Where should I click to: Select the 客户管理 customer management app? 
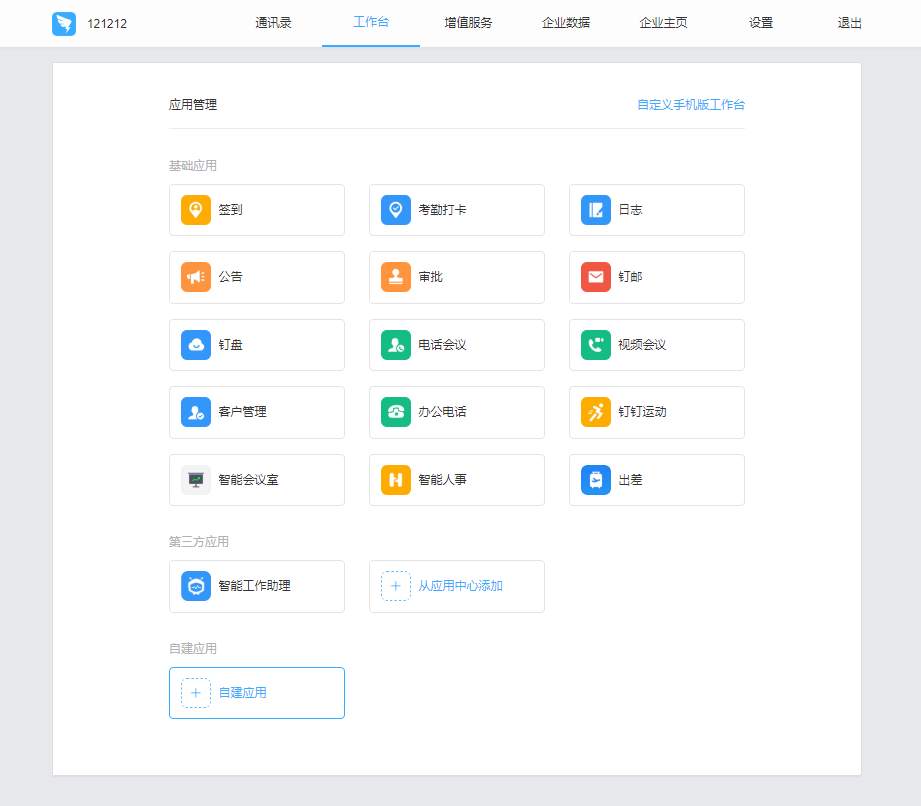[x=256, y=412]
